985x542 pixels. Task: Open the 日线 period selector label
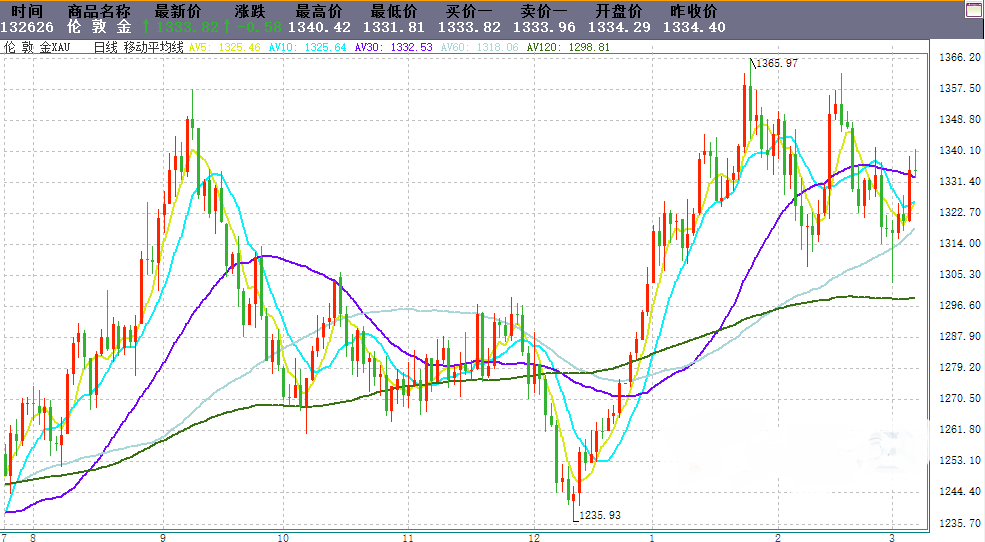pos(105,47)
